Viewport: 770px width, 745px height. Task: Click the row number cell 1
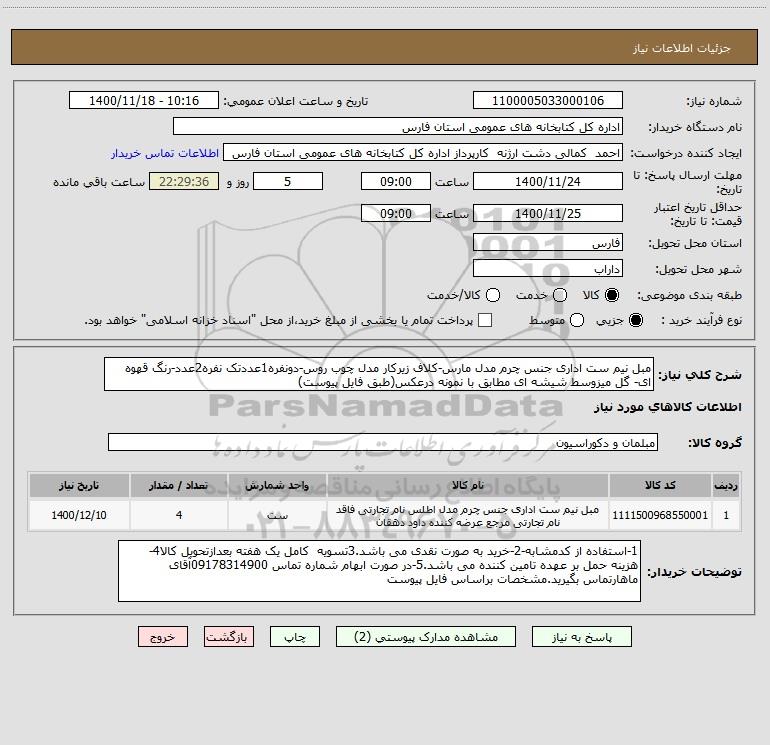click(726, 515)
